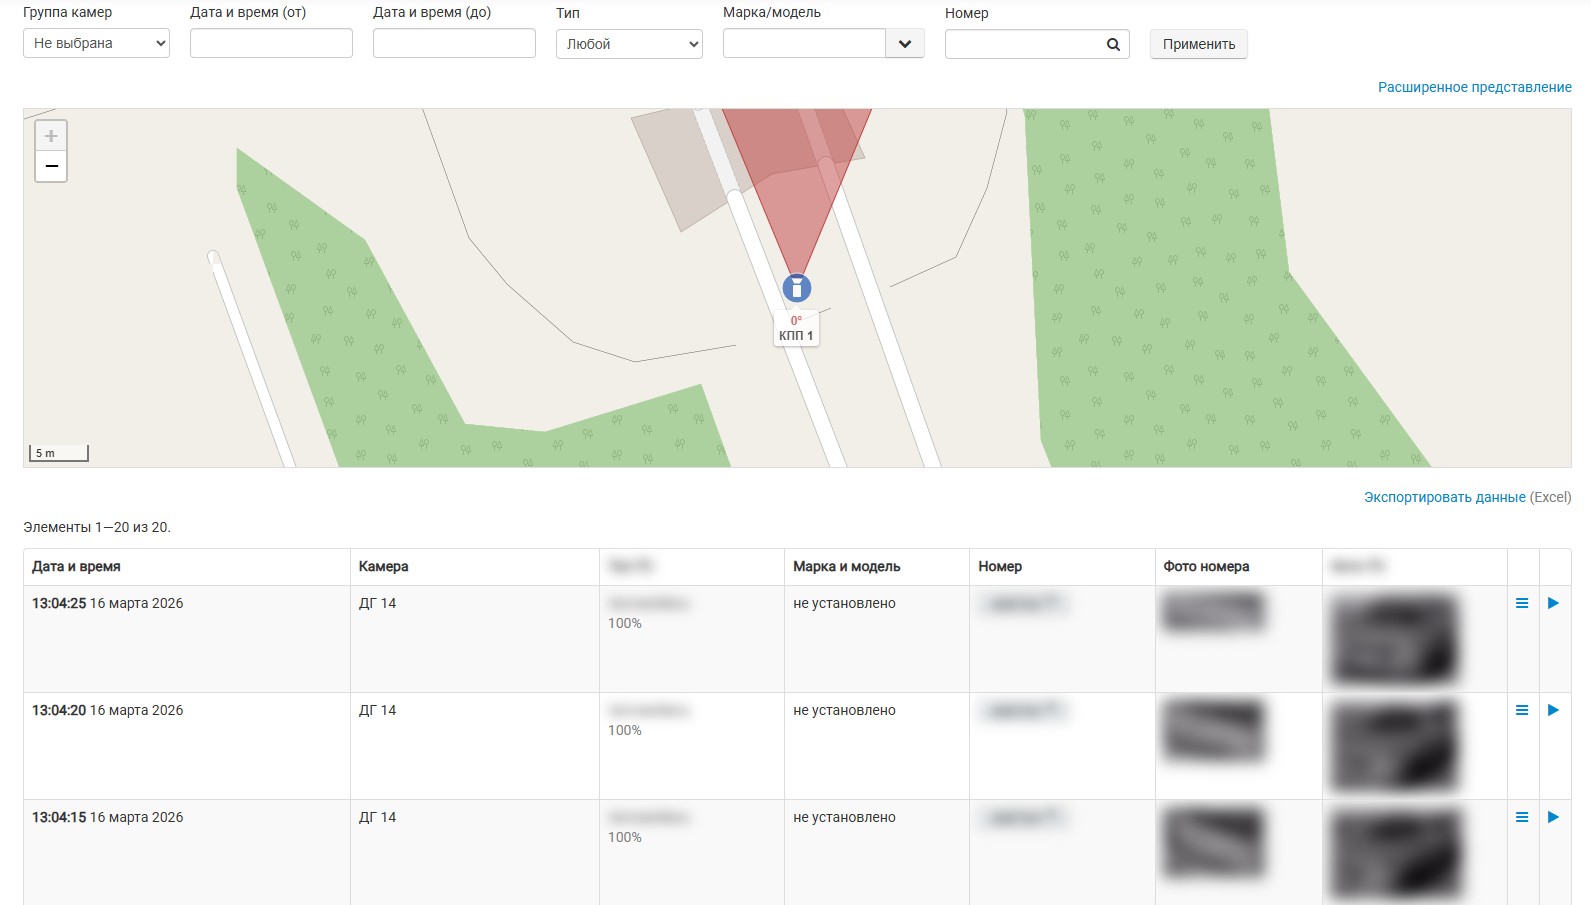Open details menu for 13:04:20 record
This screenshot has width=1591, height=905.
1521,710
